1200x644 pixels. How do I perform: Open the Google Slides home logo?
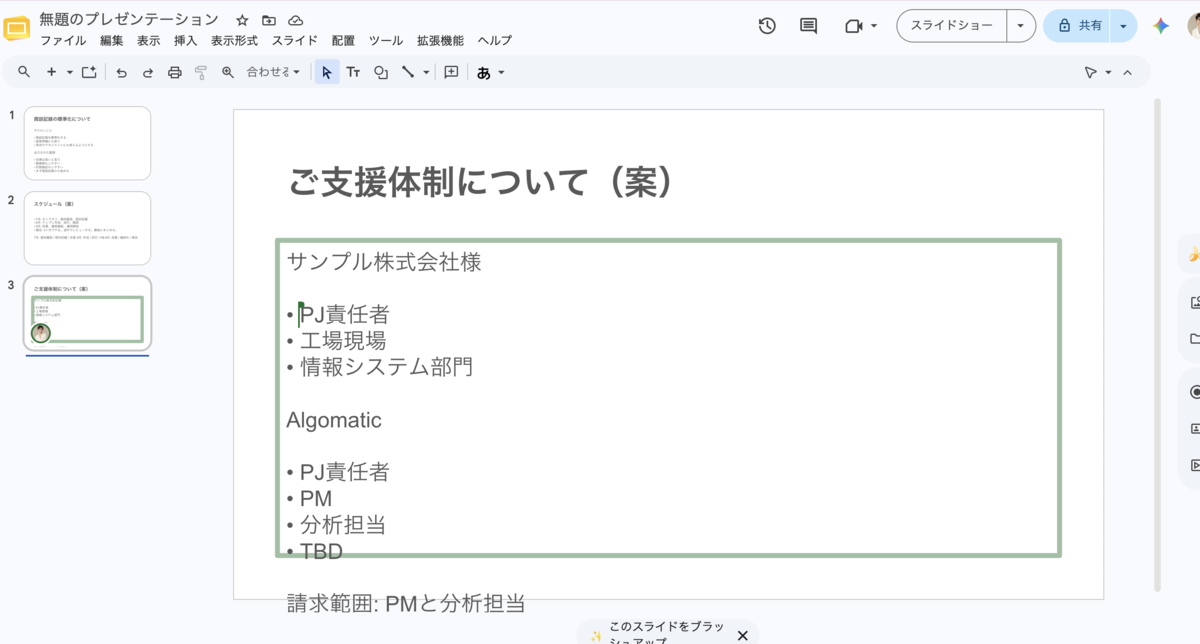tap(17, 28)
